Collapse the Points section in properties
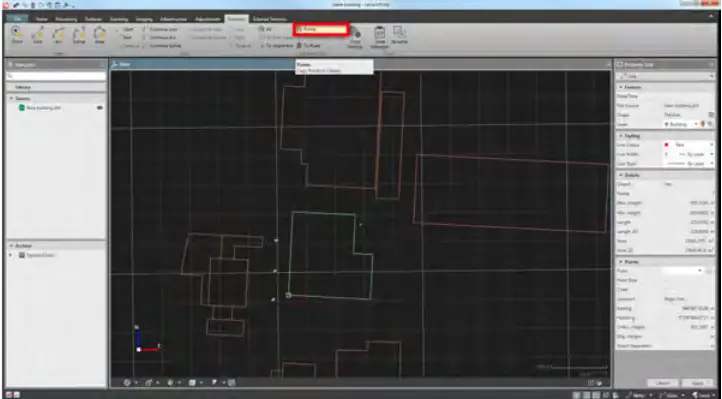 pyautogui.click(x=621, y=261)
